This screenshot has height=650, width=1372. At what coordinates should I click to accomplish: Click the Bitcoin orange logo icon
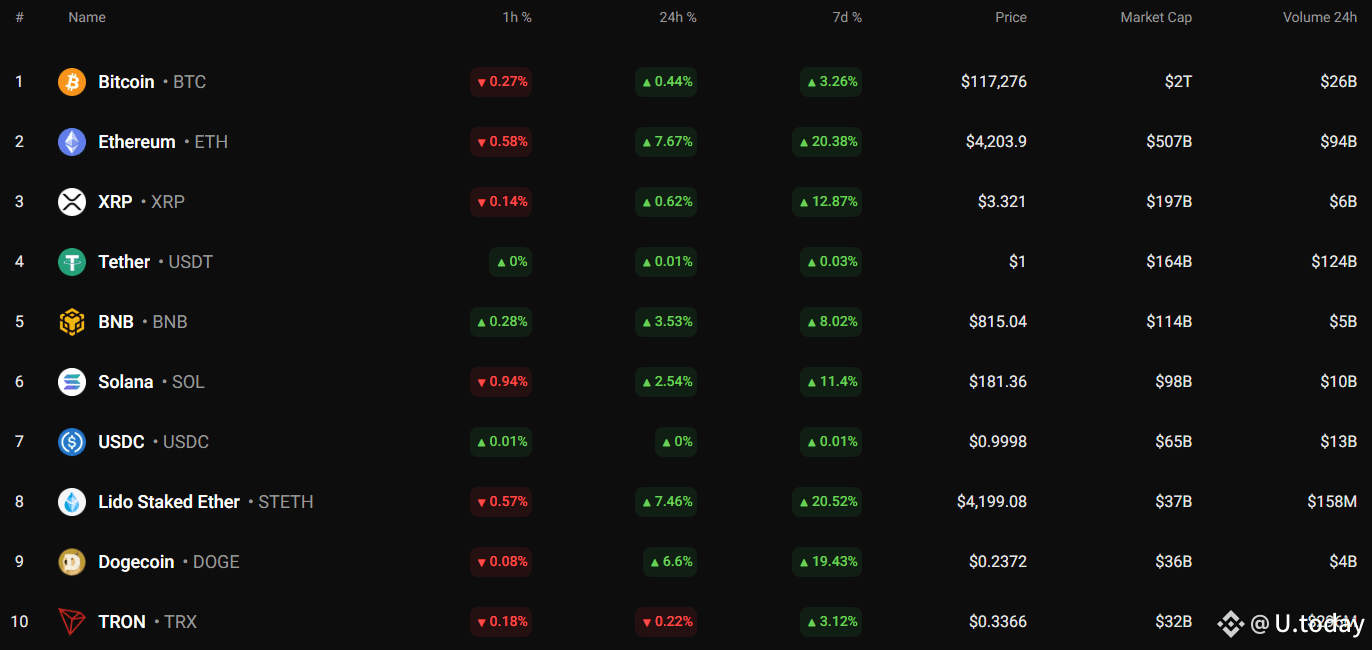click(72, 82)
